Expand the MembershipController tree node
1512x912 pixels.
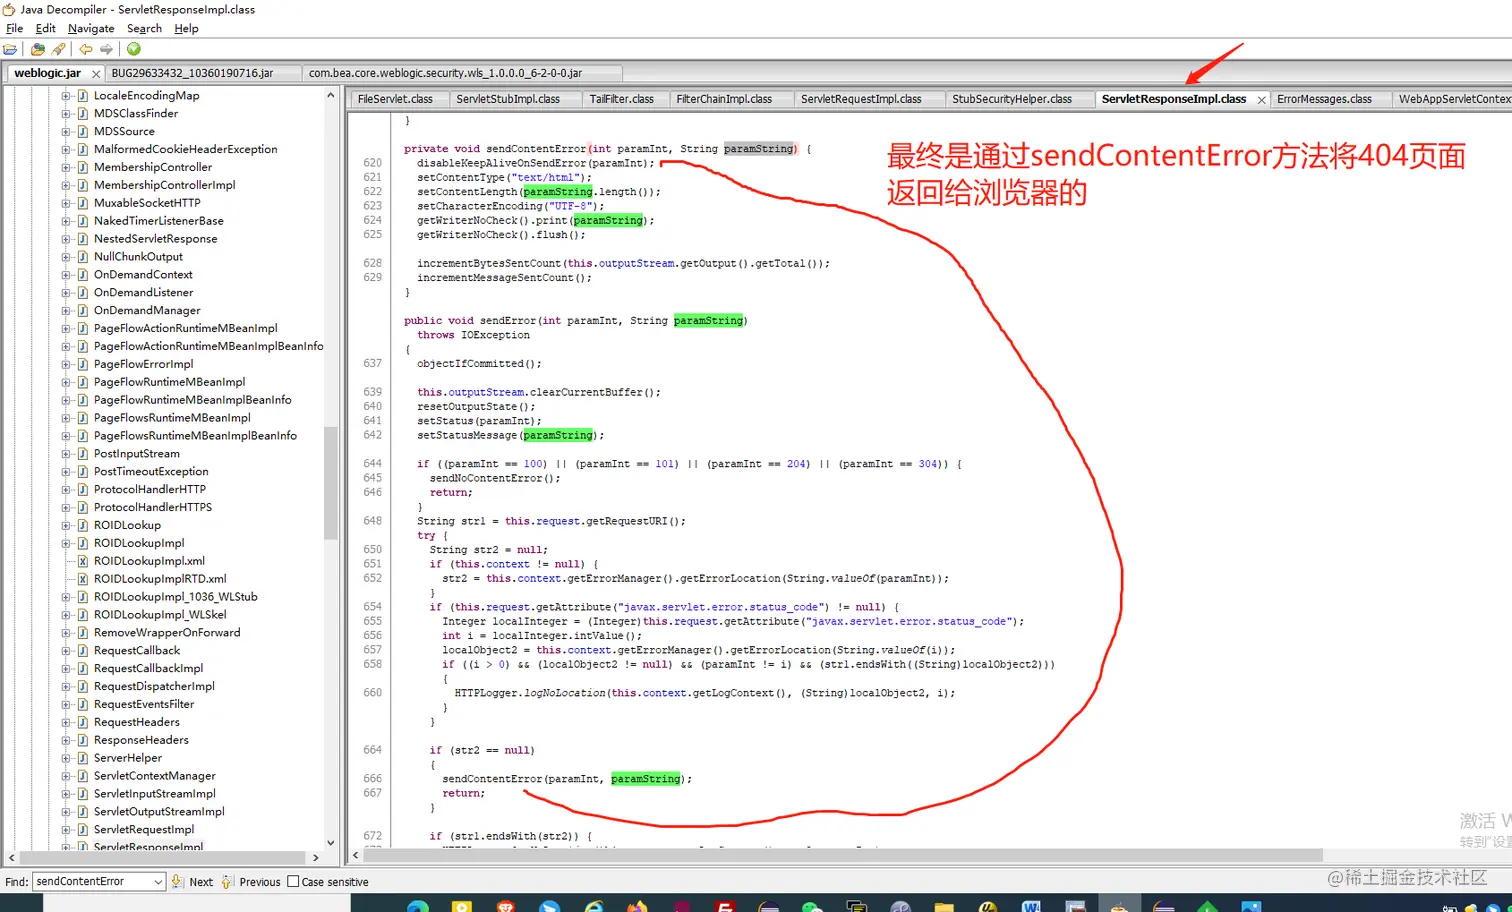coord(66,168)
